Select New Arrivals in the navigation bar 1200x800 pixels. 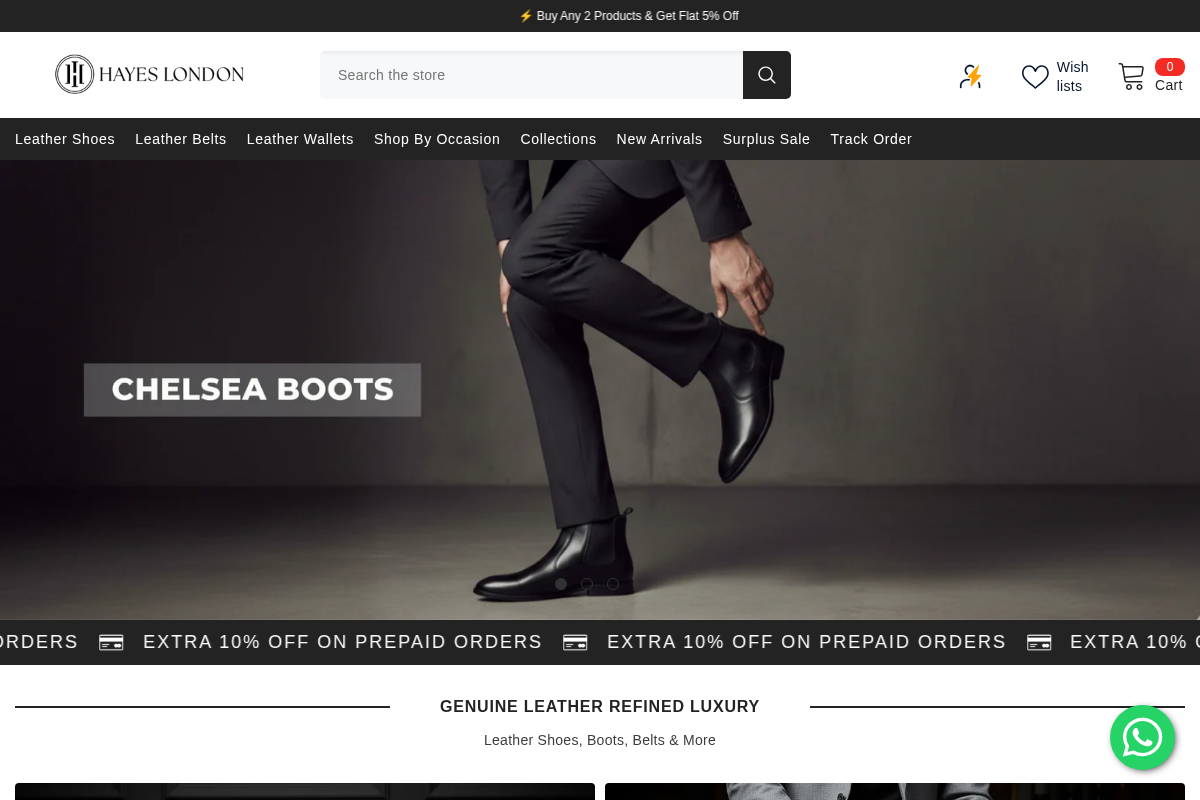659,139
